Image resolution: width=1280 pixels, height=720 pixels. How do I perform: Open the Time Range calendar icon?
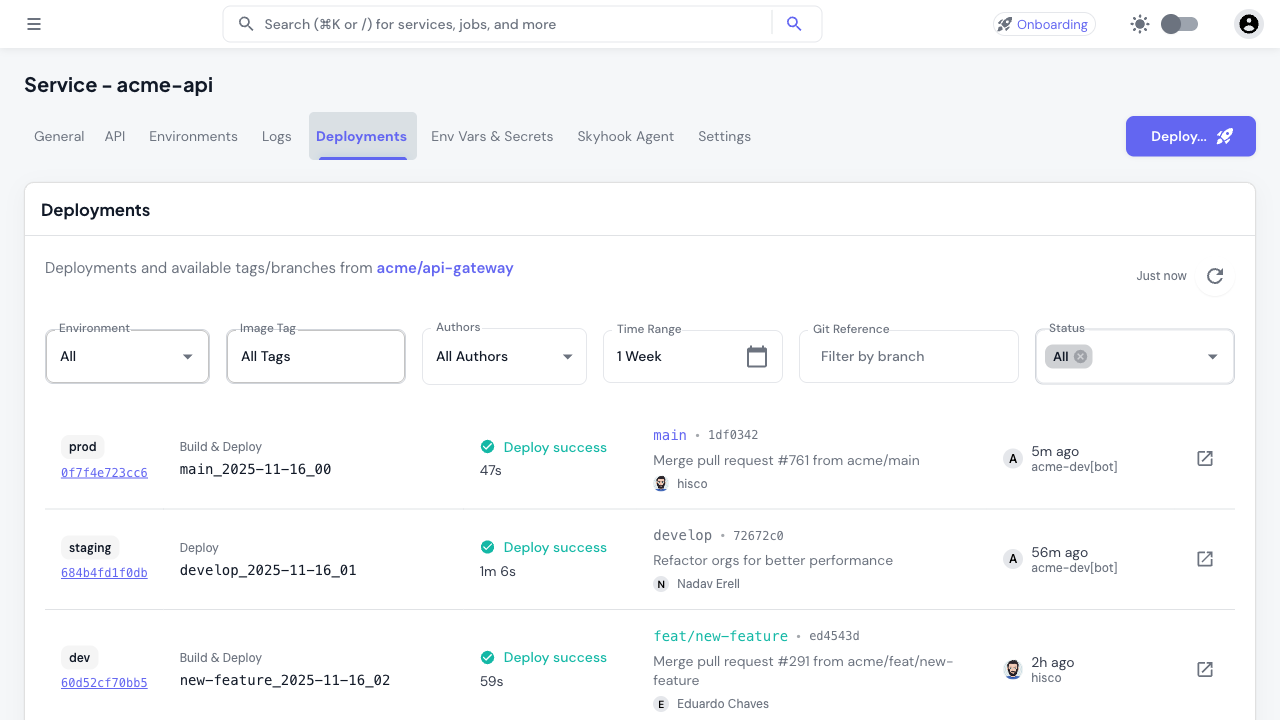click(x=759, y=356)
